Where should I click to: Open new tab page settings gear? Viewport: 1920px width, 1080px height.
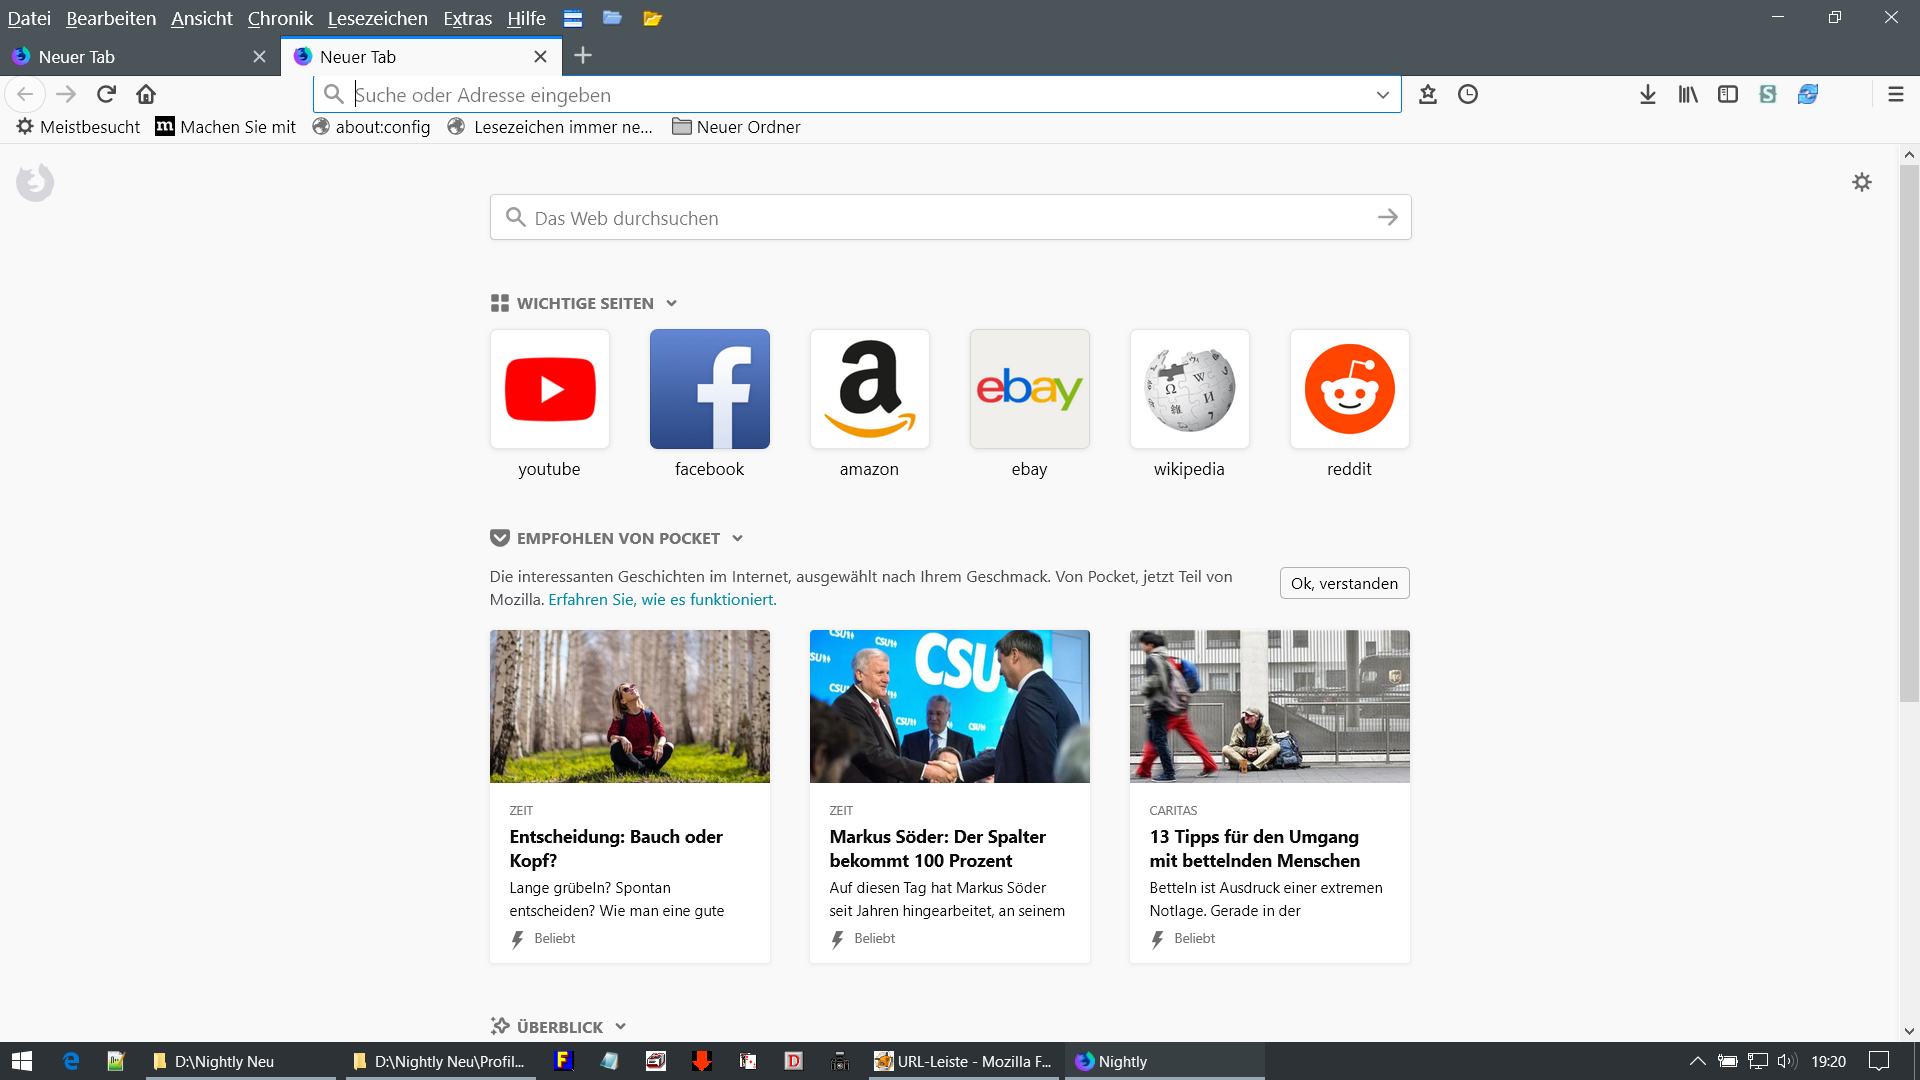(1862, 182)
